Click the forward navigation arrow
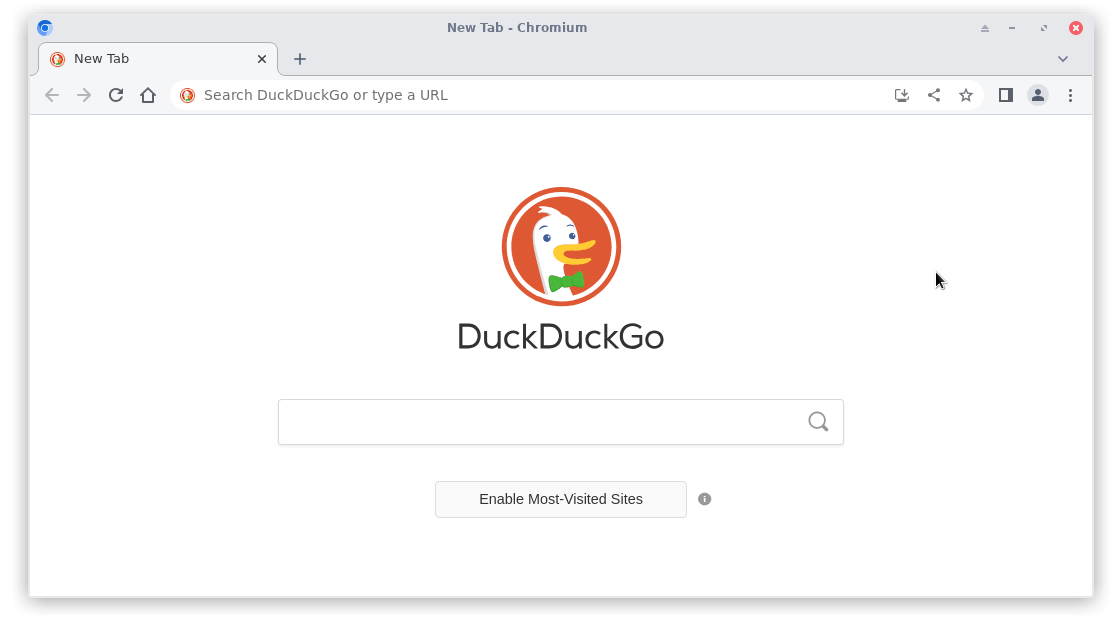This screenshot has height=630, width=1120. [84, 95]
